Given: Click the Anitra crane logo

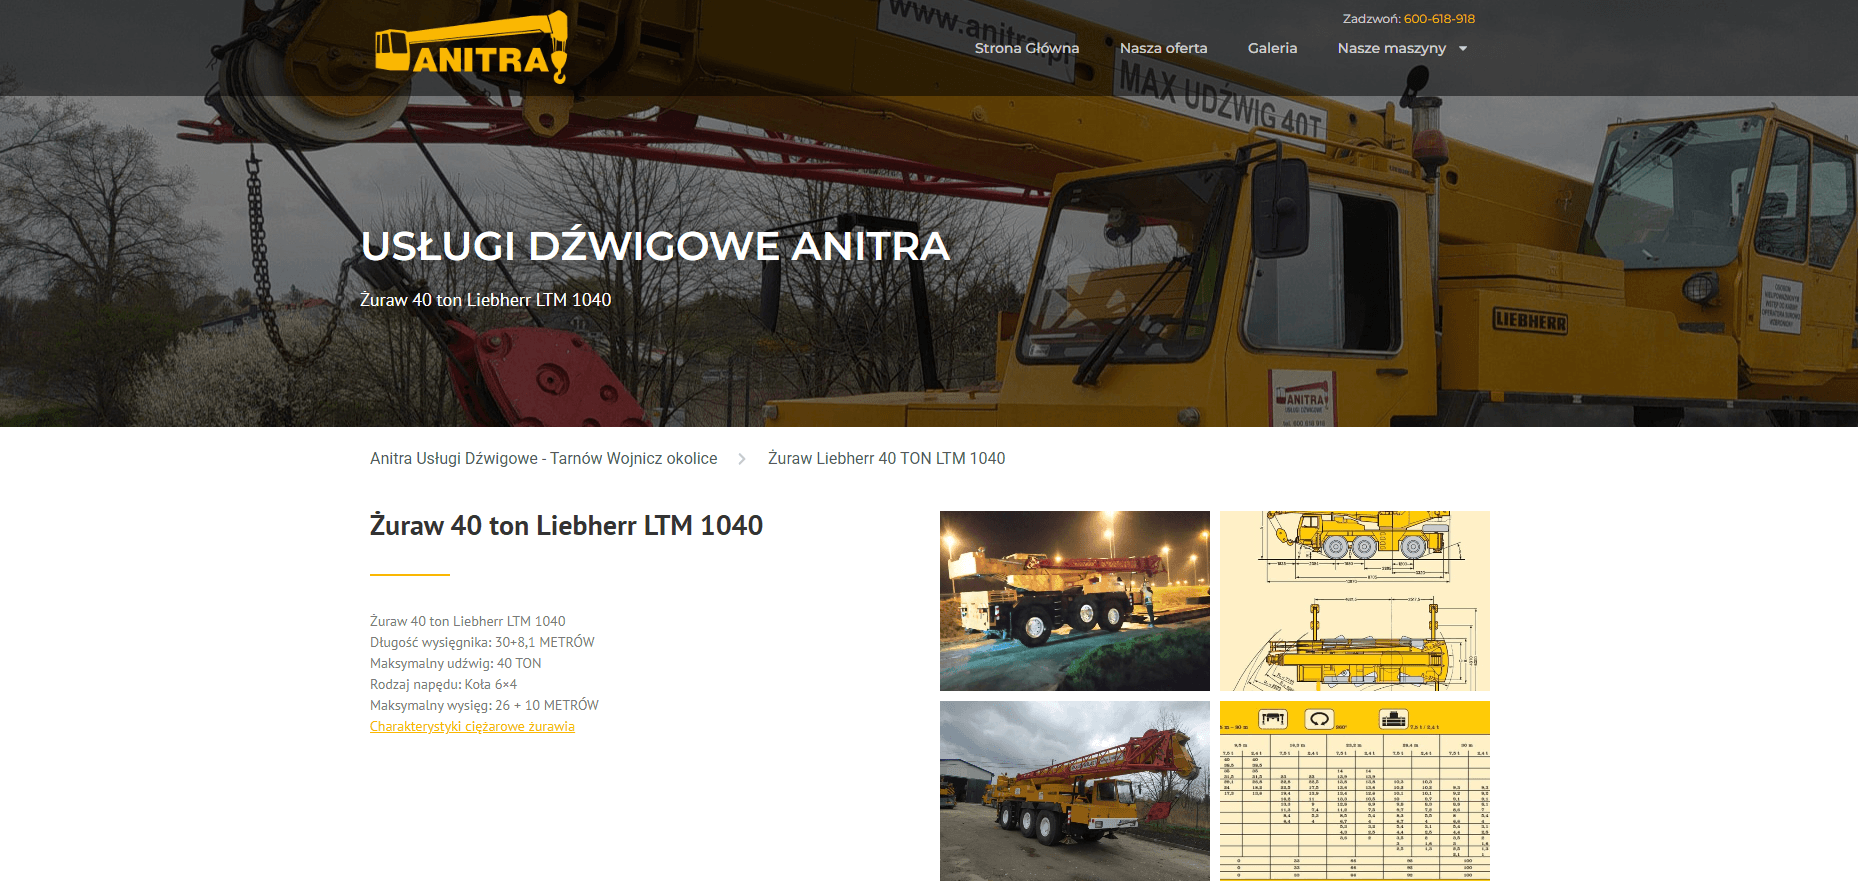Looking at the screenshot, I should coord(471,47).
